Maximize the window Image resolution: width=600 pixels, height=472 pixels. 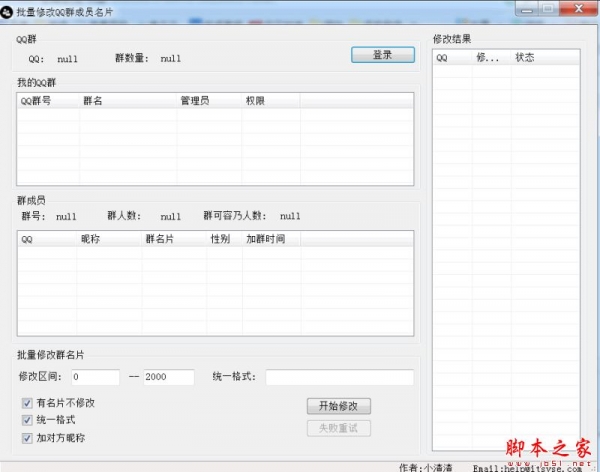pos(549,9)
